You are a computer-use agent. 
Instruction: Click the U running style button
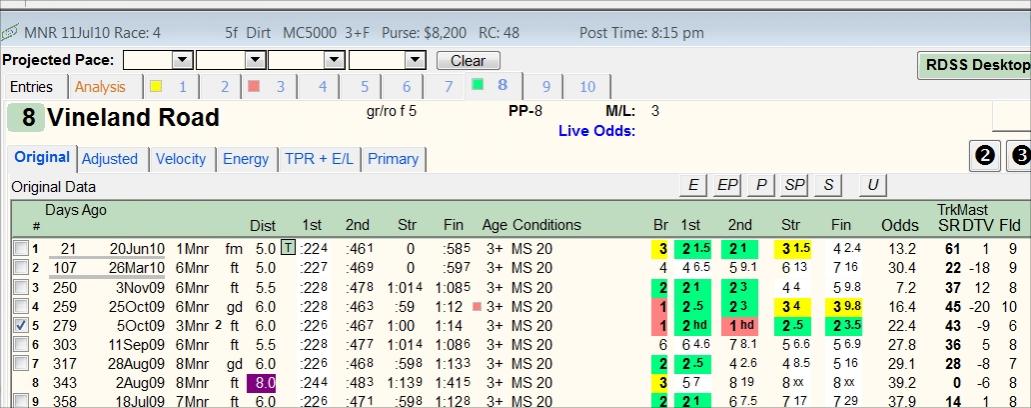(873, 186)
